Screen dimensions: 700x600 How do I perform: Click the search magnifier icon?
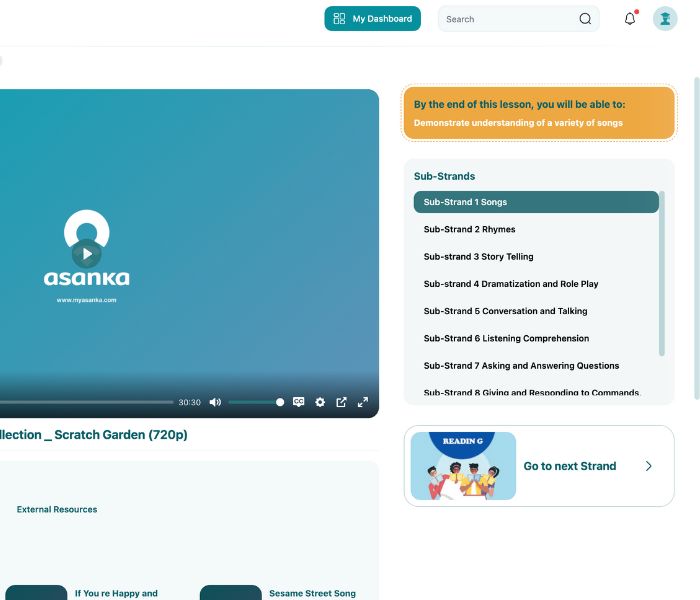[x=585, y=19]
